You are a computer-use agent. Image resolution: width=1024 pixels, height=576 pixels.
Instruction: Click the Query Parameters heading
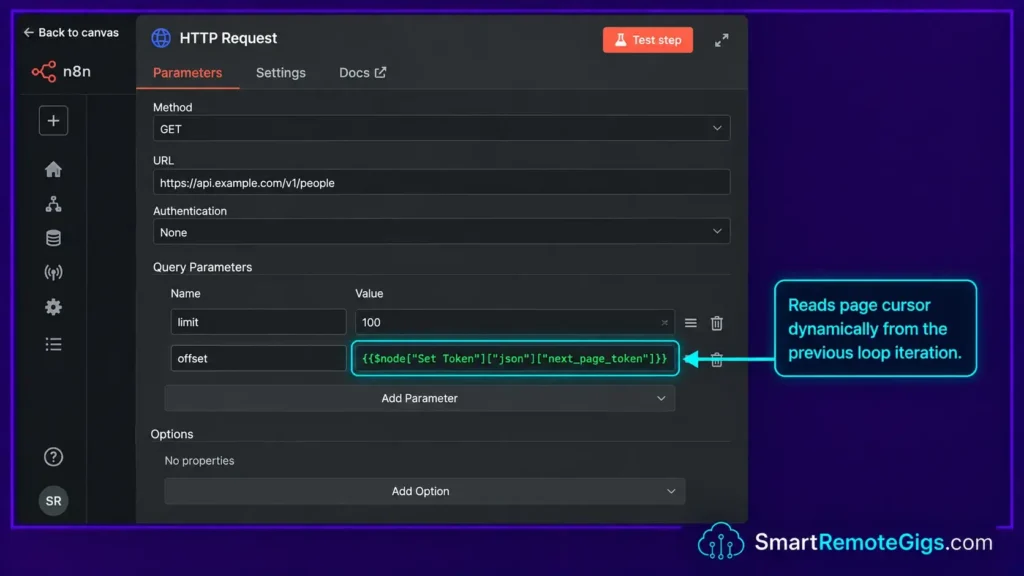[202, 267]
